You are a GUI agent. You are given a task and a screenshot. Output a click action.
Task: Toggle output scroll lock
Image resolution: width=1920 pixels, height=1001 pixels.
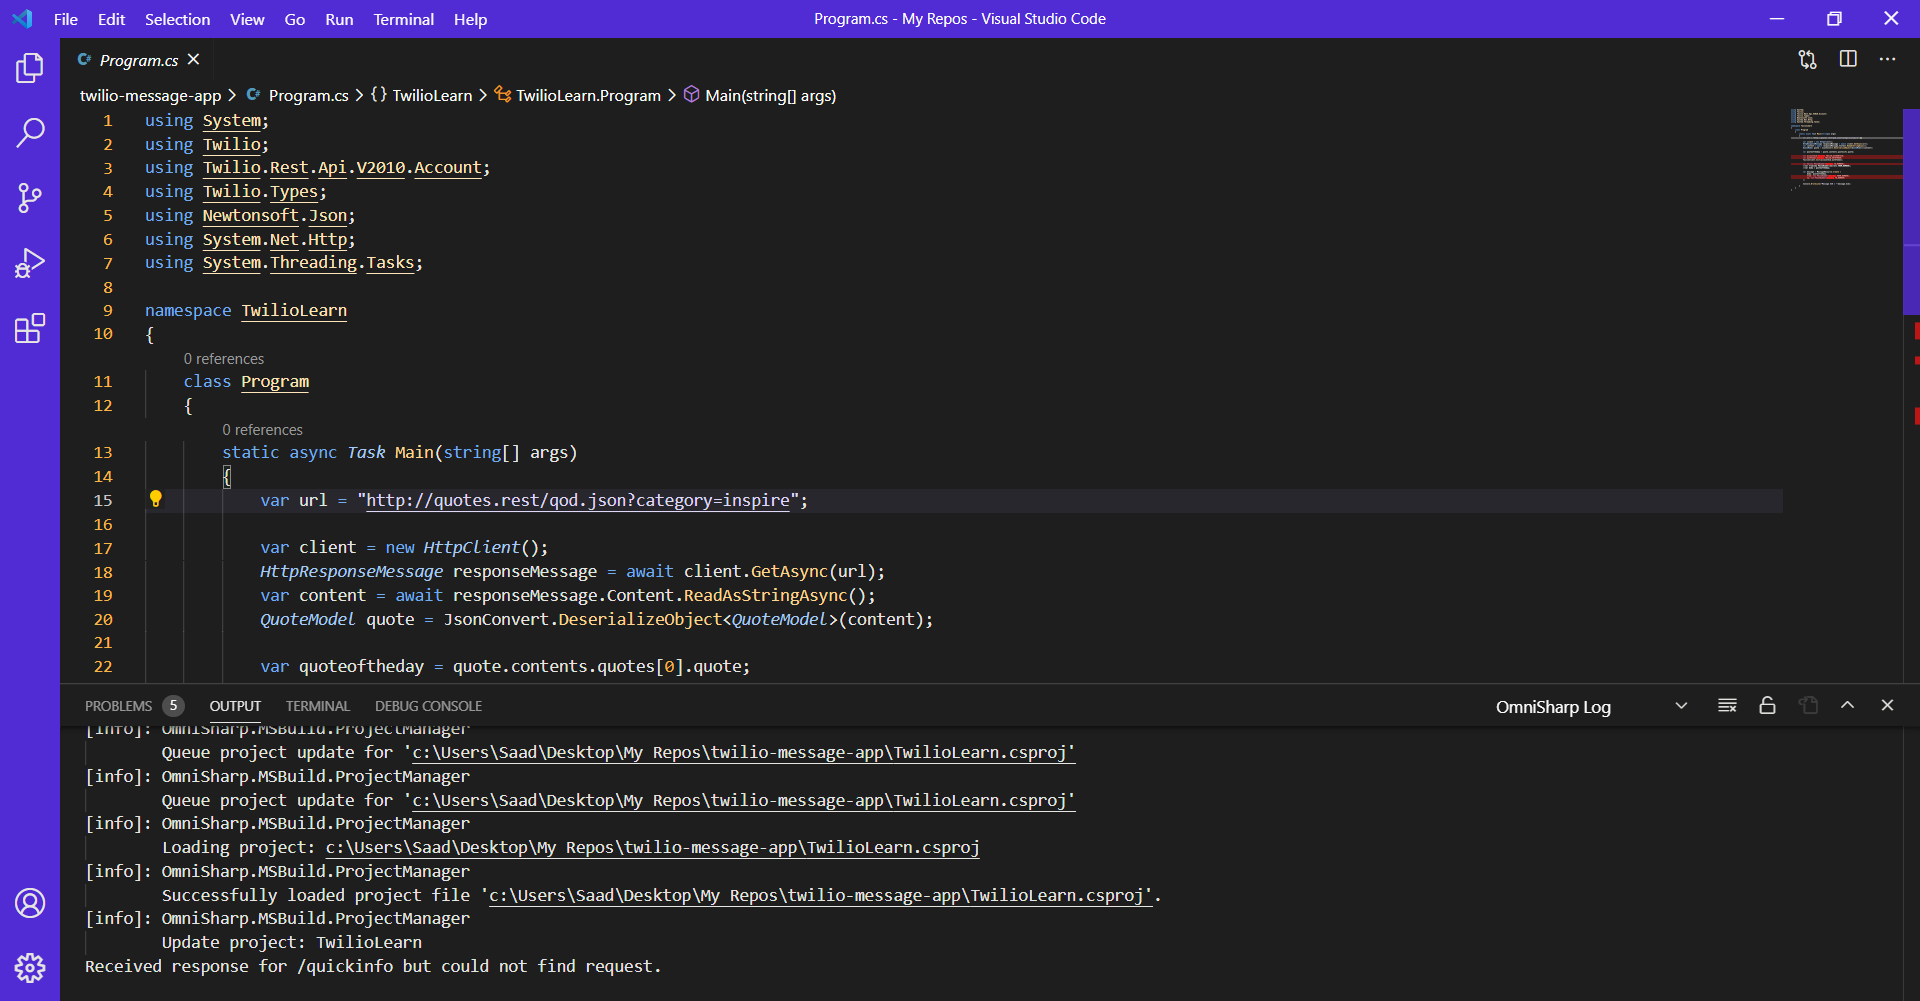pos(1767,706)
